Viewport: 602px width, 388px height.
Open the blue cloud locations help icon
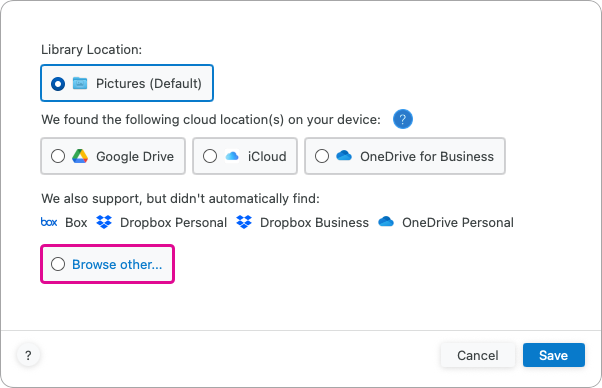[x=403, y=119]
